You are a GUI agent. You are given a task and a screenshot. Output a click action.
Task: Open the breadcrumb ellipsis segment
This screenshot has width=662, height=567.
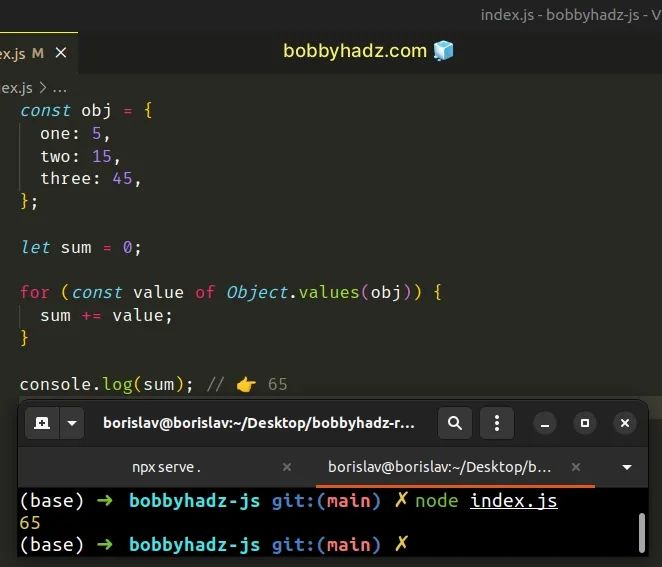click(x=60, y=89)
